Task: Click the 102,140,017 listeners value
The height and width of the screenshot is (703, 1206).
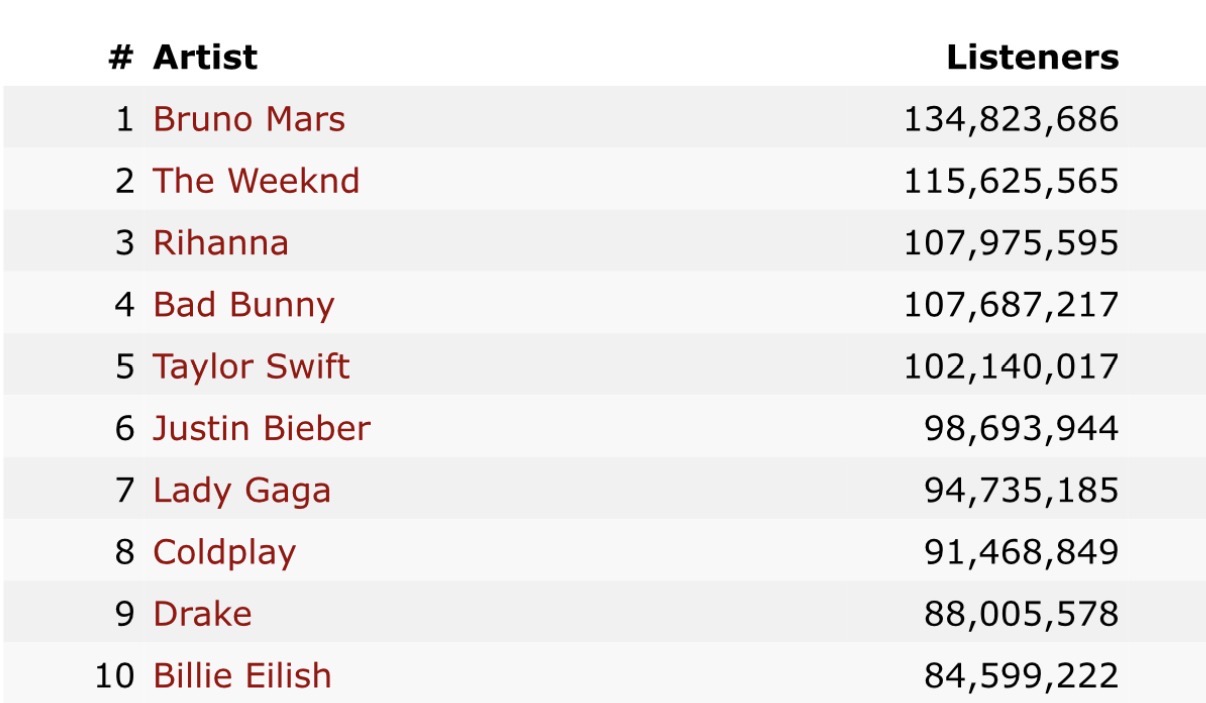Action: tap(1011, 367)
